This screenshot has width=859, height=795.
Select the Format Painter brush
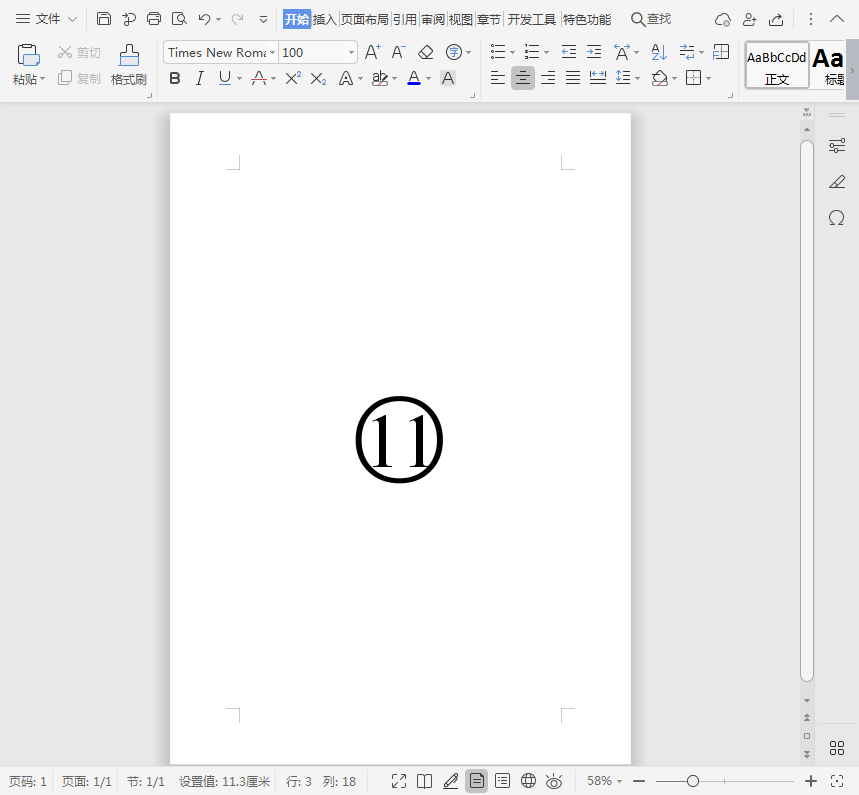(x=129, y=55)
